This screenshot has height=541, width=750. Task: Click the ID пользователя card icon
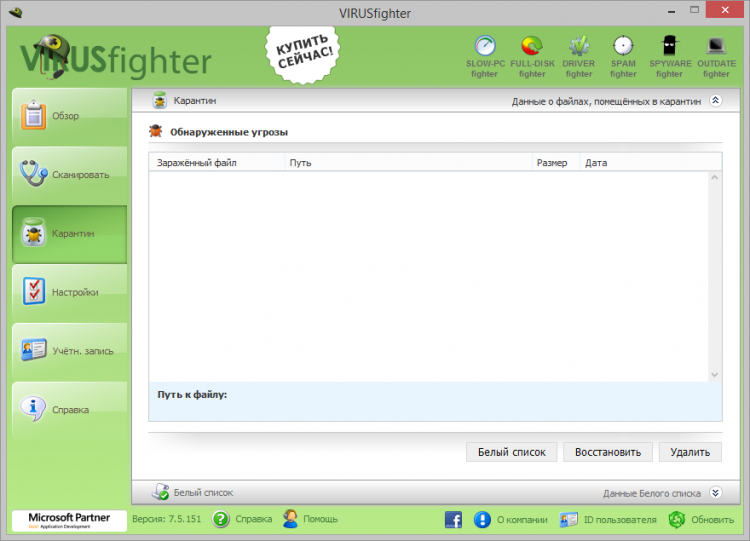tap(569, 519)
